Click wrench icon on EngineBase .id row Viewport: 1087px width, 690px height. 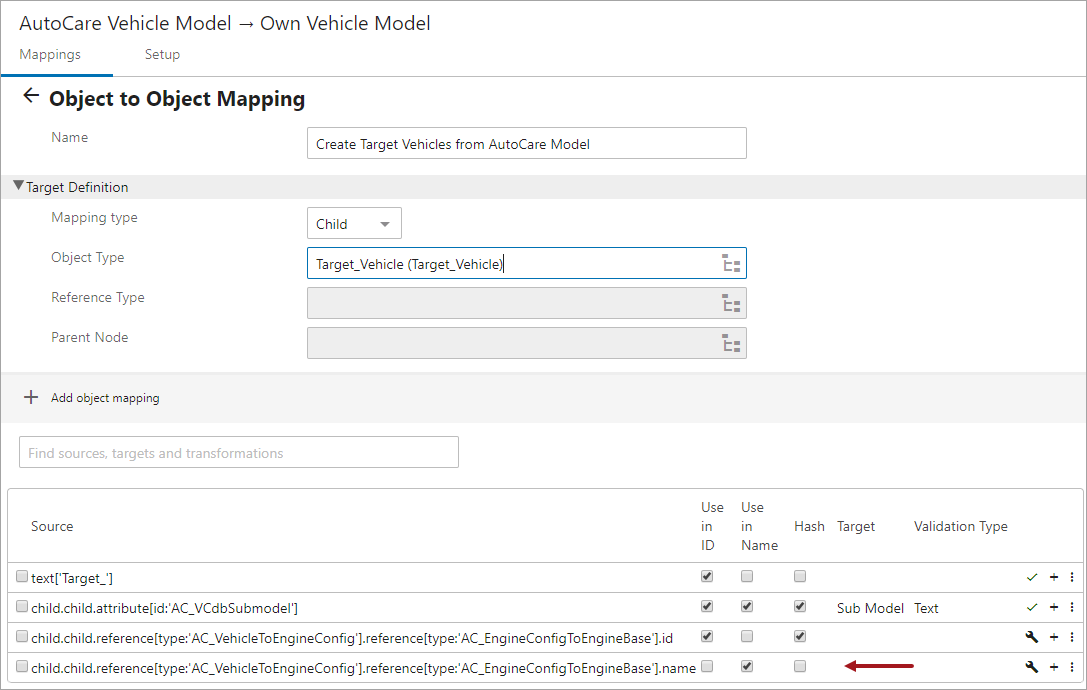[1032, 637]
